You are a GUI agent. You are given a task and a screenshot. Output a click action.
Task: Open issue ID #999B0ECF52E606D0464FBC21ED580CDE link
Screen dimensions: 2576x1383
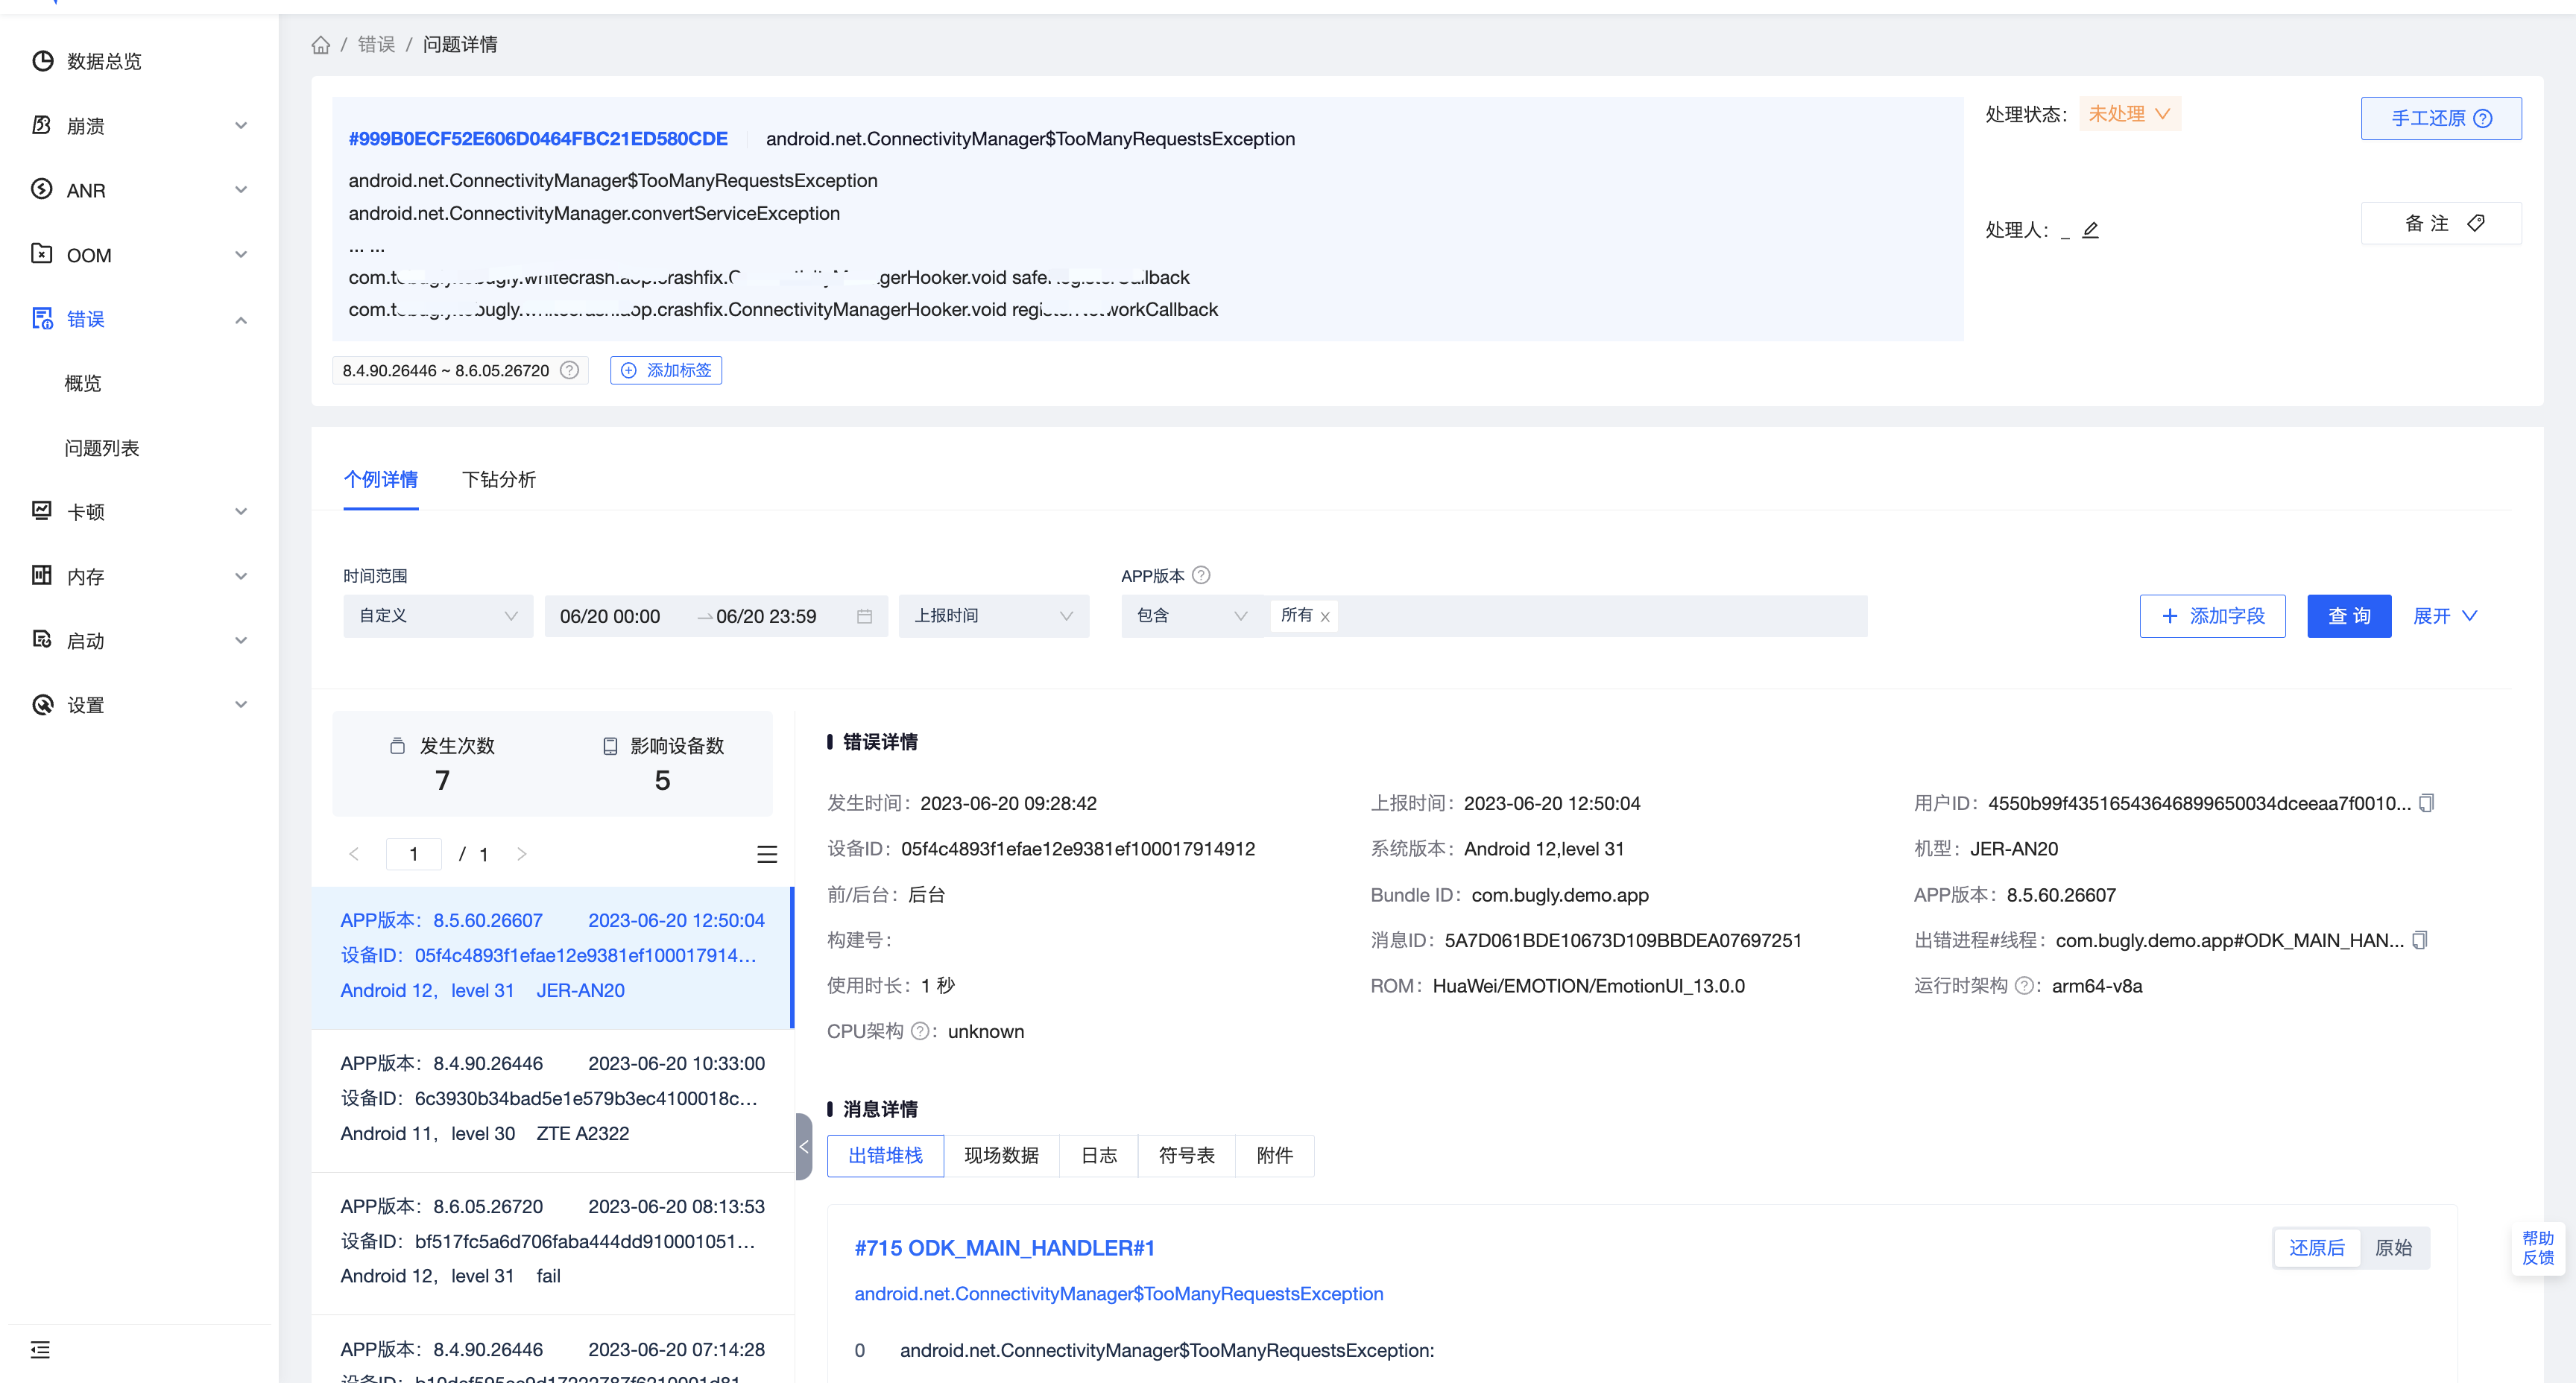538,139
